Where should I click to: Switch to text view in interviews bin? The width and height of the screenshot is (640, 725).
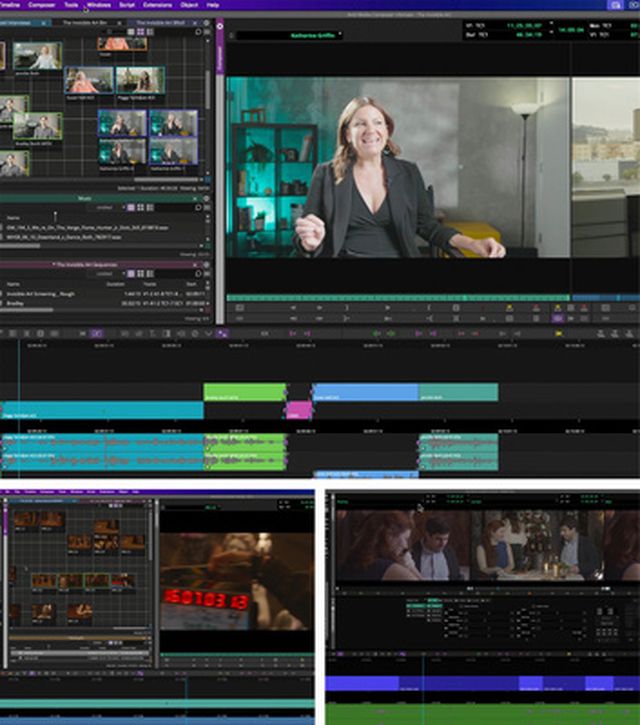131,31
